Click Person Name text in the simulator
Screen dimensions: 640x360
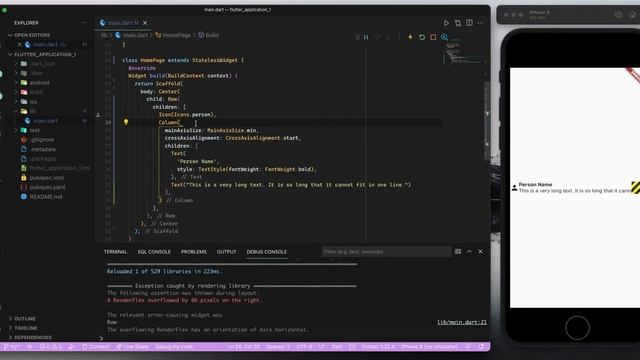(x=535, y=184)
